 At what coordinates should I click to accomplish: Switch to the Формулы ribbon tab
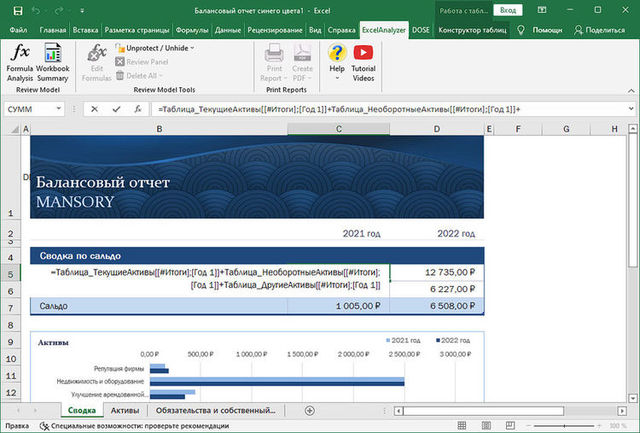coord(192,30)
